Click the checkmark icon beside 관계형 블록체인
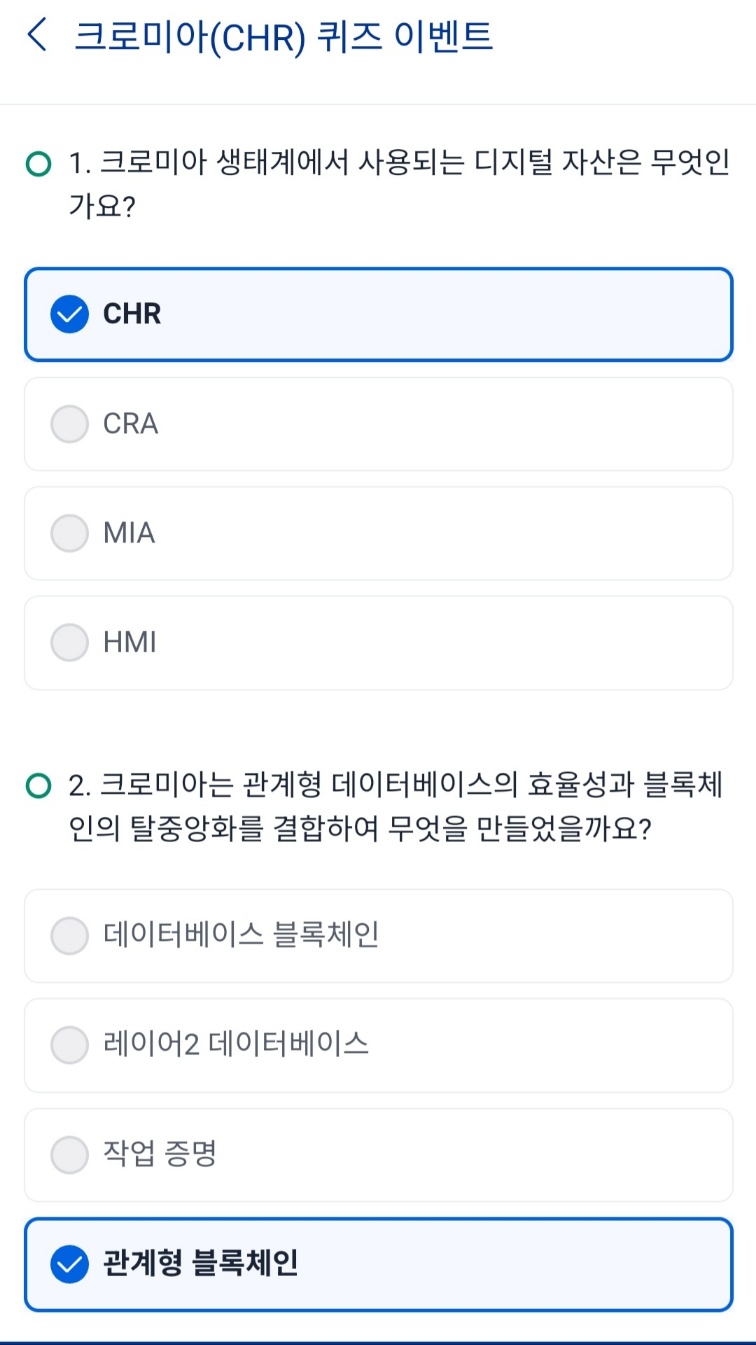The image size is (756, 1345). [x=69, y=1265]
